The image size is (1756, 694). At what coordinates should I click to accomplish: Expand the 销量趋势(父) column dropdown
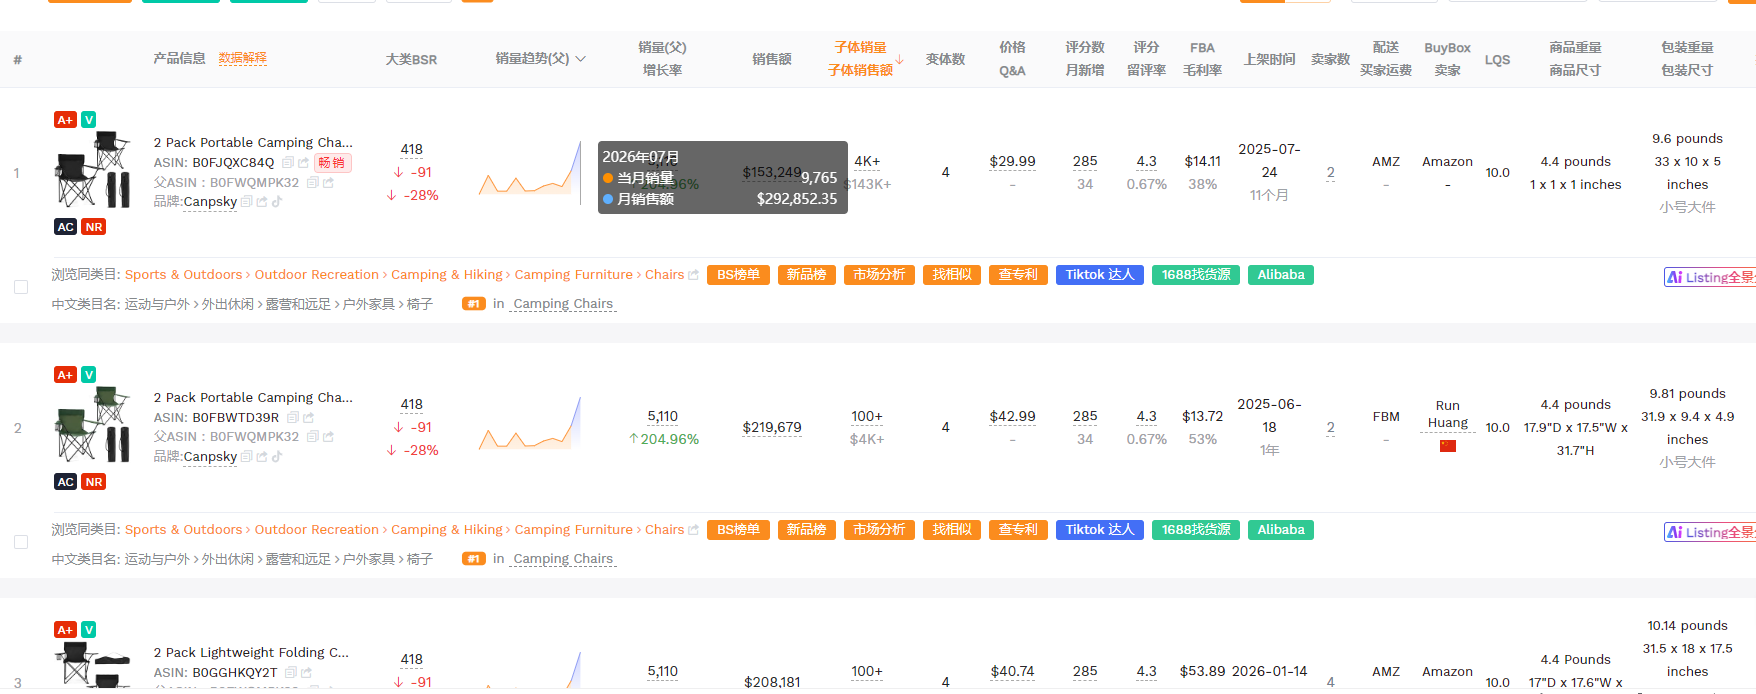[581, 59]
